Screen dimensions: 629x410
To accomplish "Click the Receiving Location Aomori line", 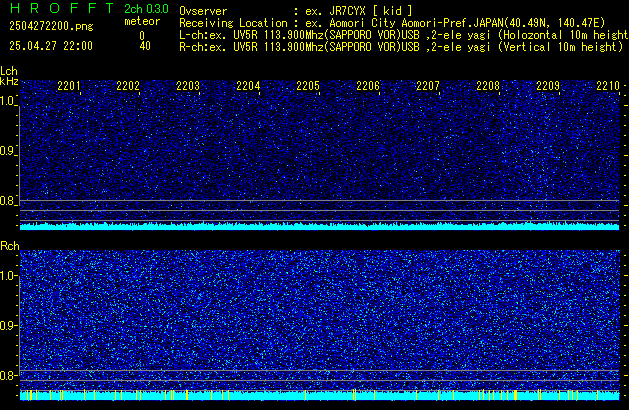I will [392, 23].
